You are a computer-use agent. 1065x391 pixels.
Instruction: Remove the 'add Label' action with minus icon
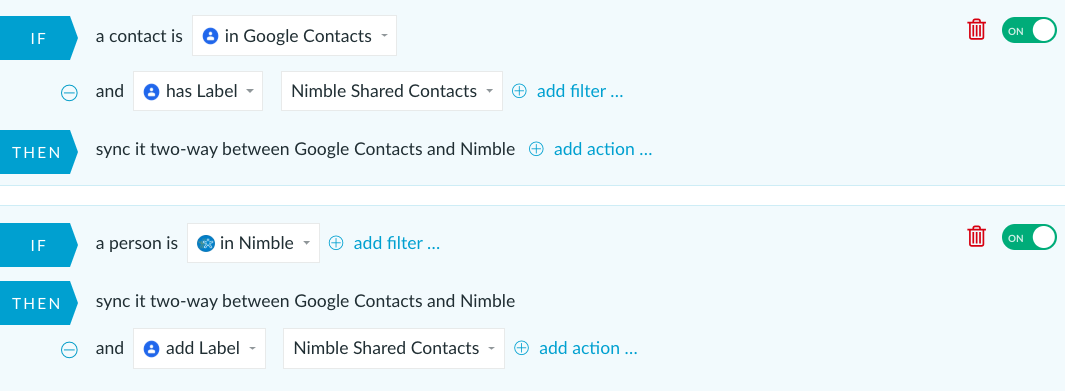coord(69,349)
